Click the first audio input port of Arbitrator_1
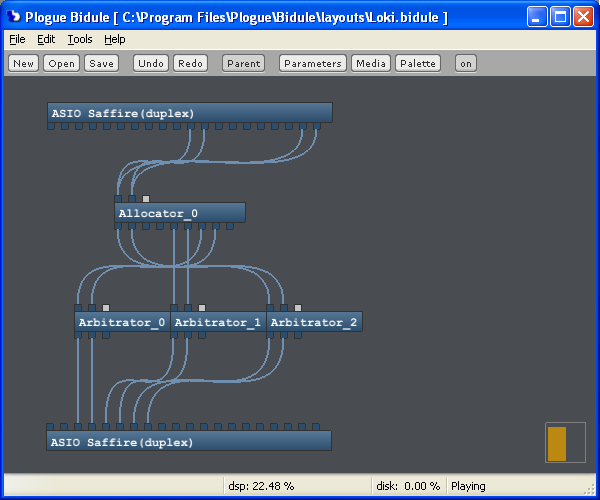Screen dimensions: 600x500 174,308
